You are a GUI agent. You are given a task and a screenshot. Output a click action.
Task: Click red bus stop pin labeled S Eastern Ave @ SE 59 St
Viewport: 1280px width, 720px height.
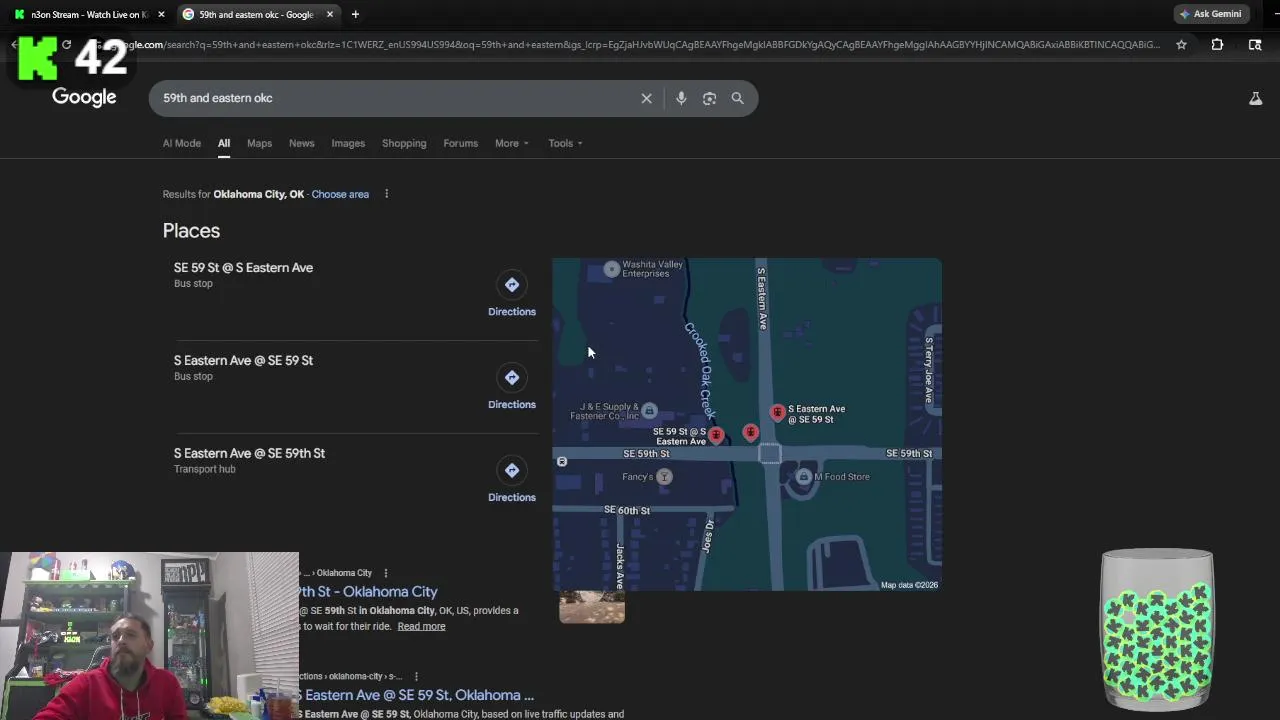click(x=778, y=412)
